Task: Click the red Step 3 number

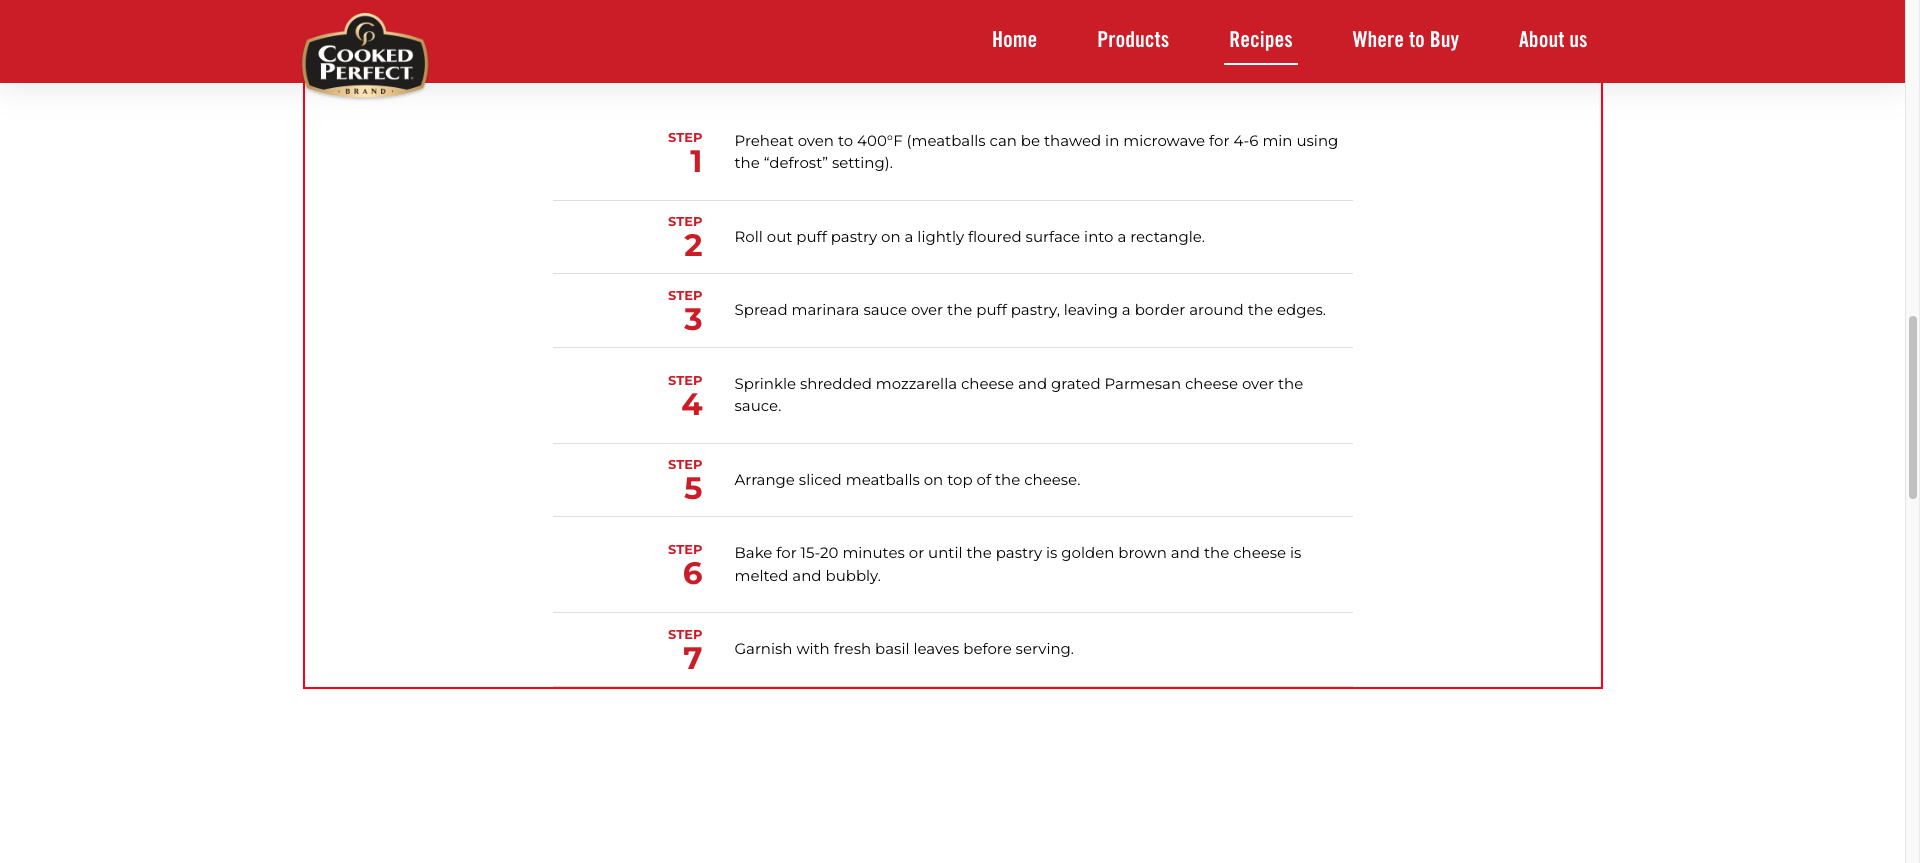Action: (692, 320)
